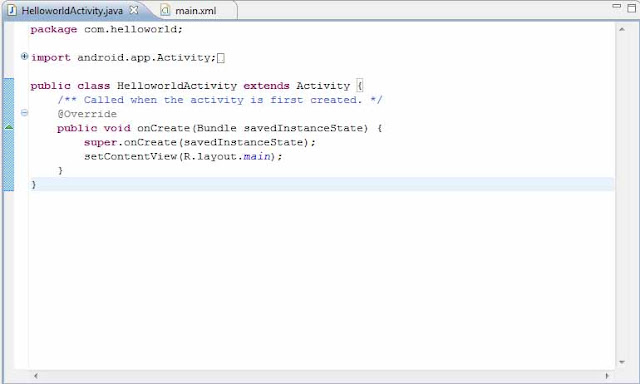
Task: Open the main.xml editor tab
Action: point(196,11)
